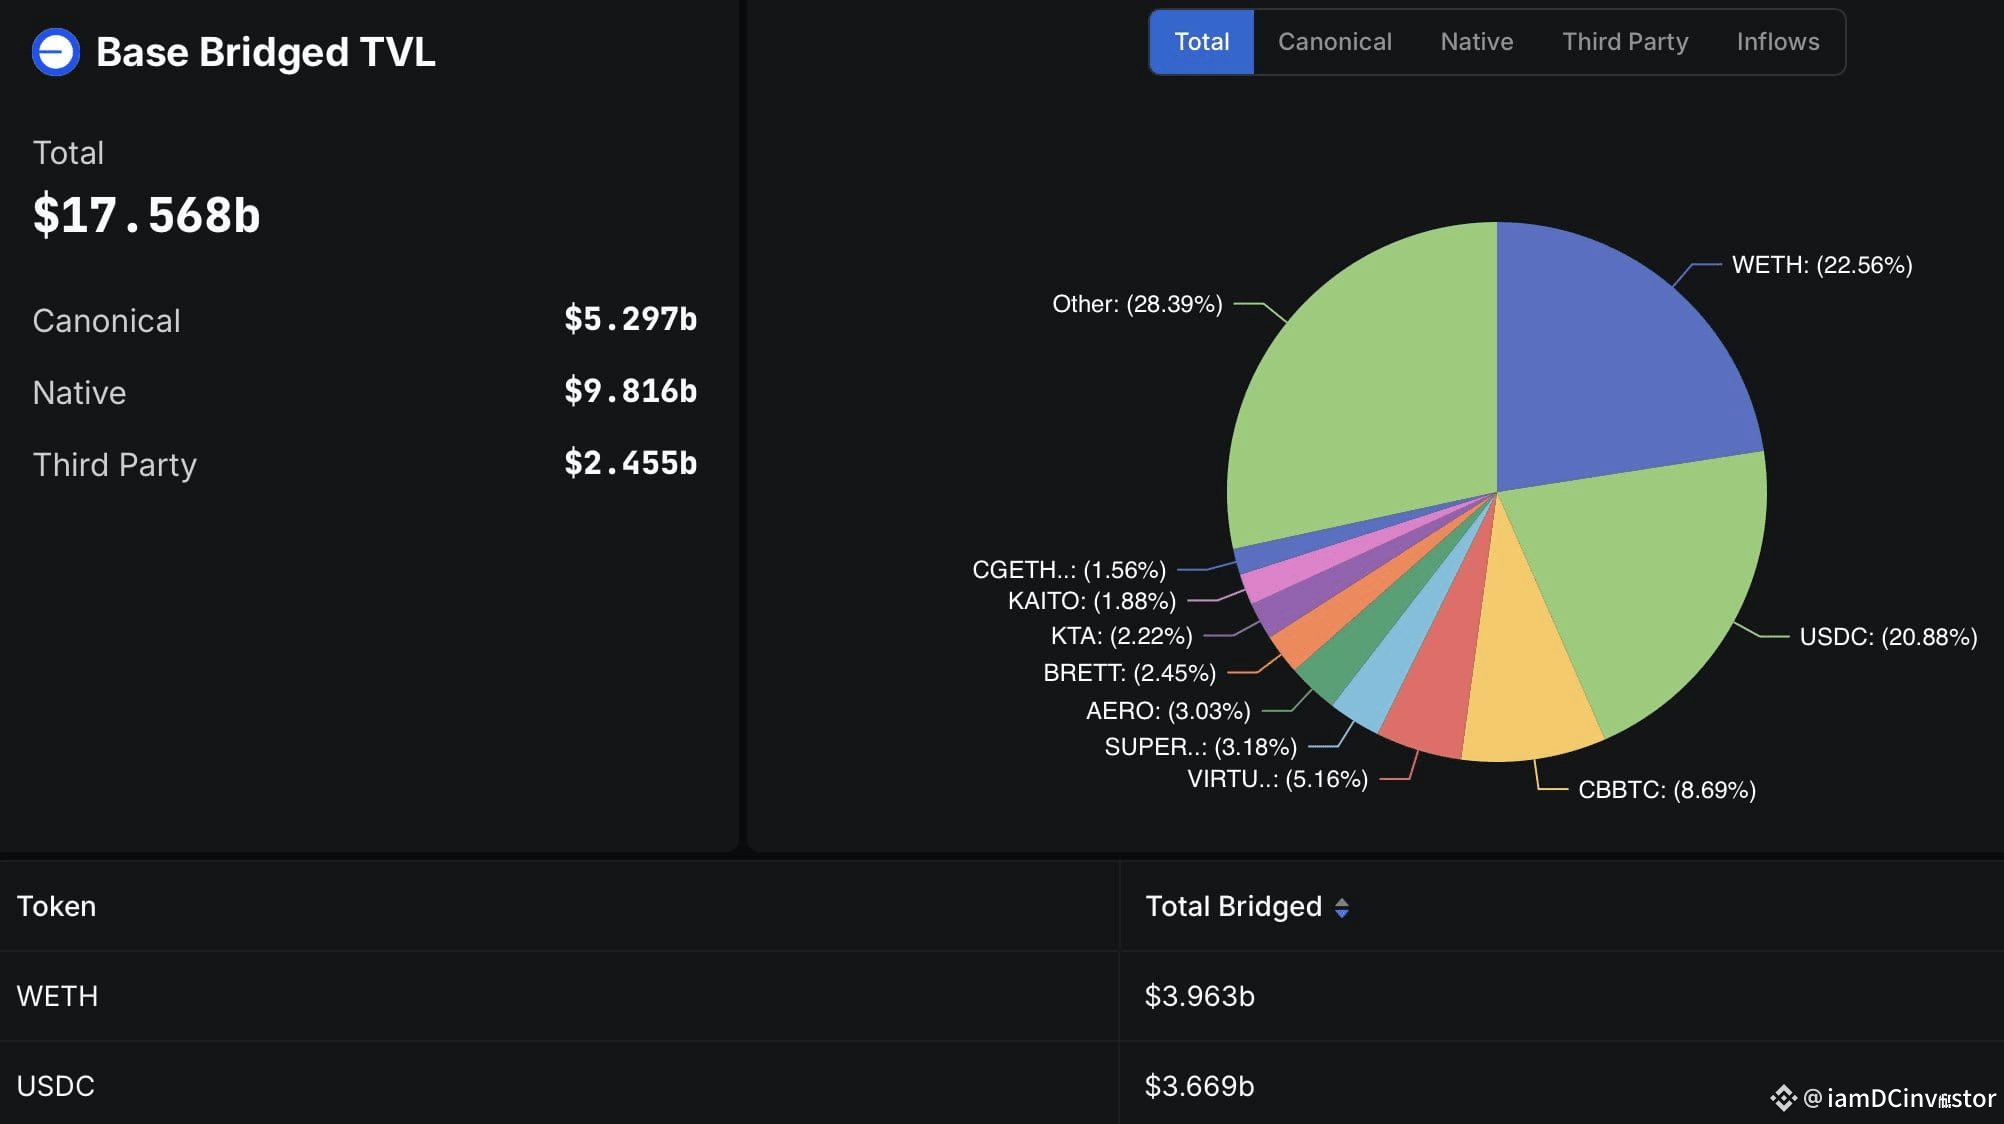Click the VIRTU..: (5.16%) chart label
This screenshot has height=1124, width=2004.
pos(1277,779)
